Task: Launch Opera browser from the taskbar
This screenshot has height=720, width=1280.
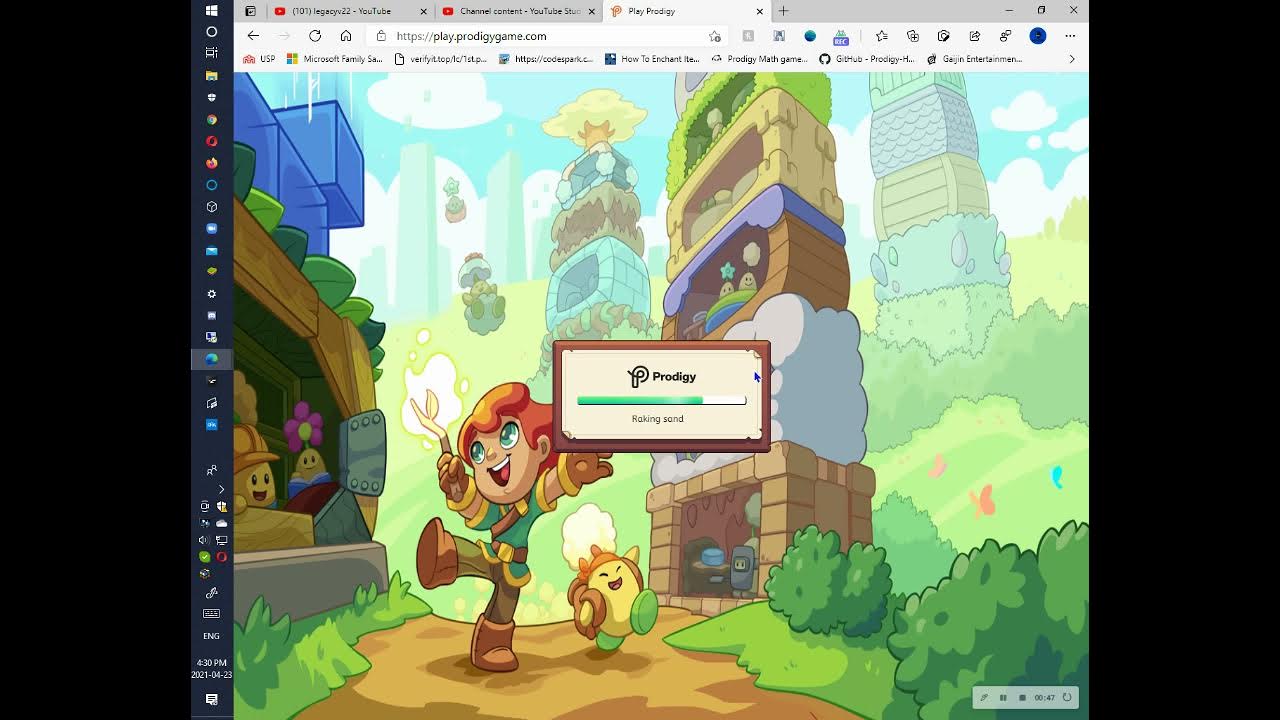Action: pyautogui.click(x=211, y=141)
